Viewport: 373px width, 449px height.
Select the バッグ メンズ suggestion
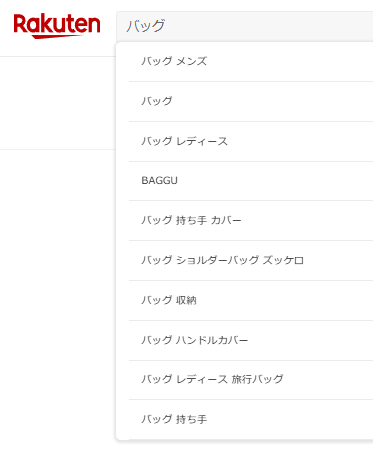(251, 61)
